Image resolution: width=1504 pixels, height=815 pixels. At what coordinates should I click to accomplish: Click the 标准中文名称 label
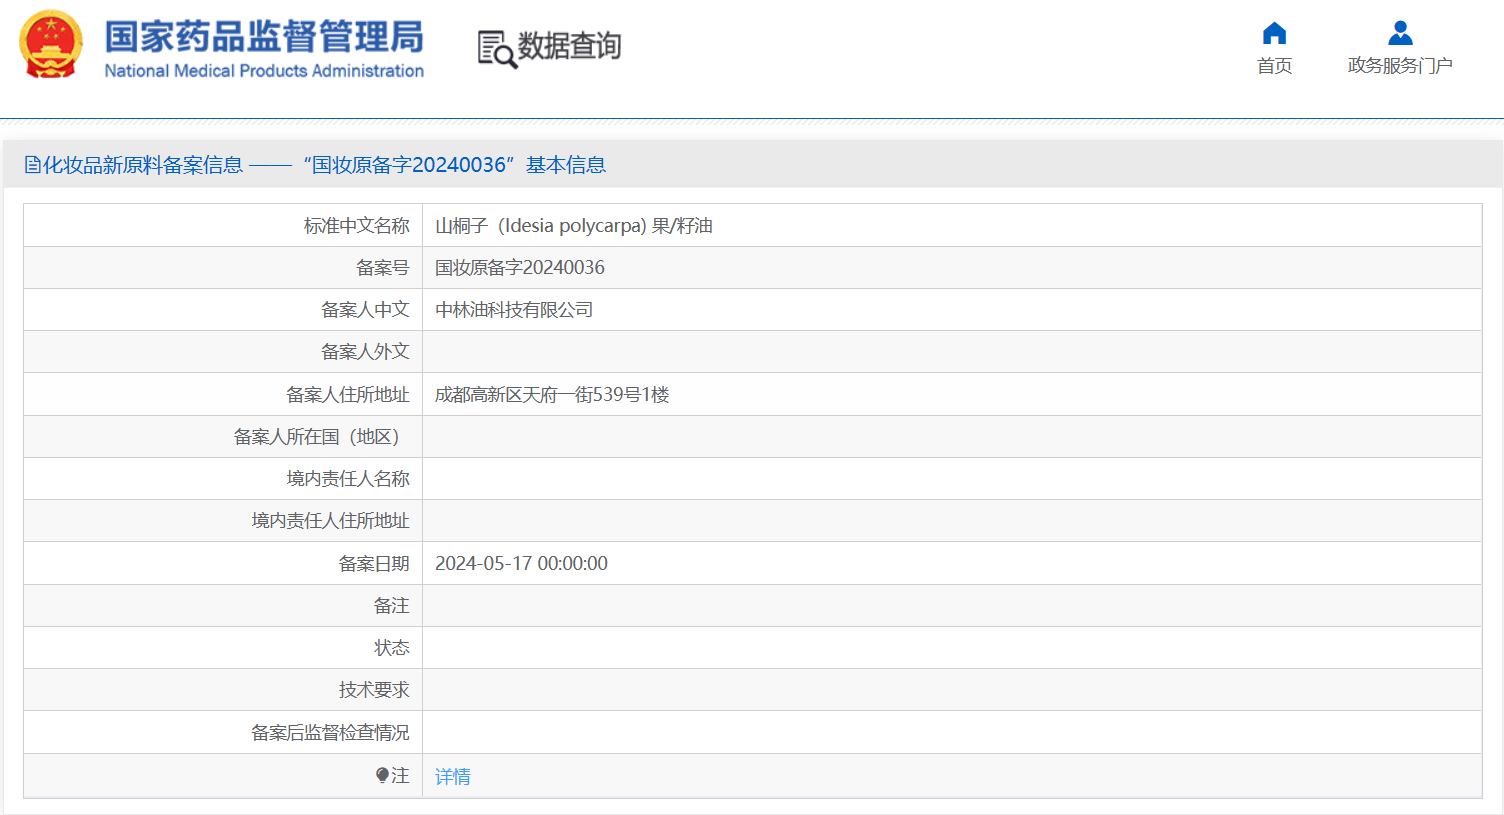357,226
